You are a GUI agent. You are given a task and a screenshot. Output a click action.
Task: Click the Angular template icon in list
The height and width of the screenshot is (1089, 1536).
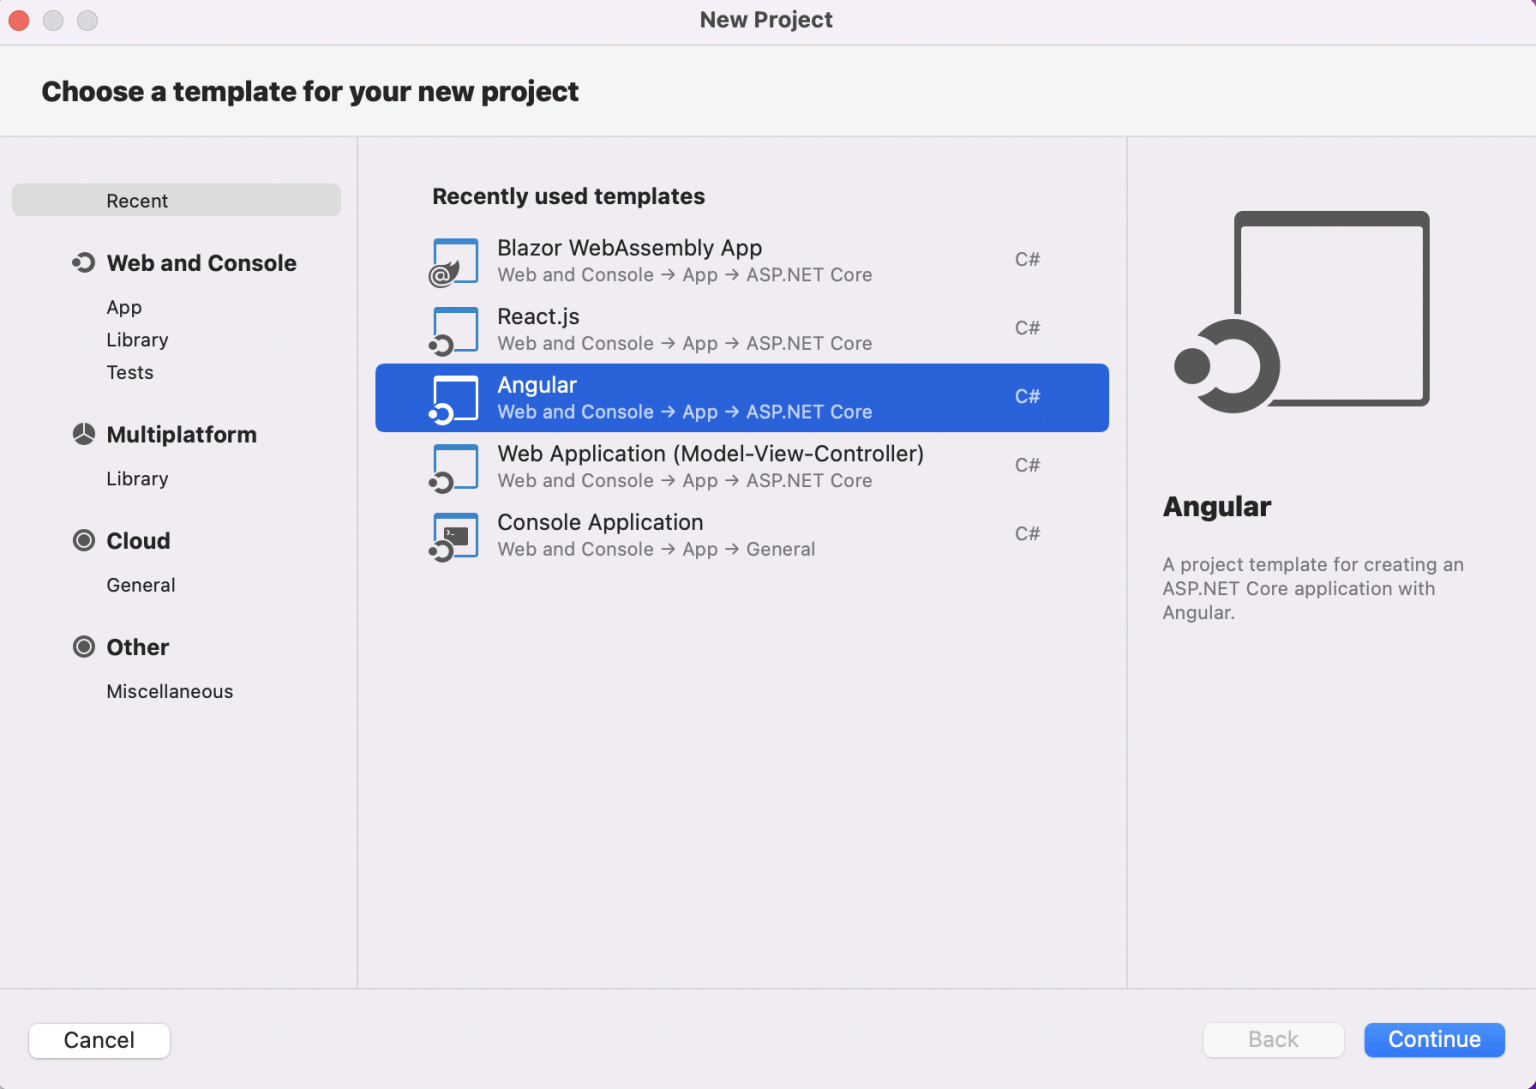coord(454,399)
